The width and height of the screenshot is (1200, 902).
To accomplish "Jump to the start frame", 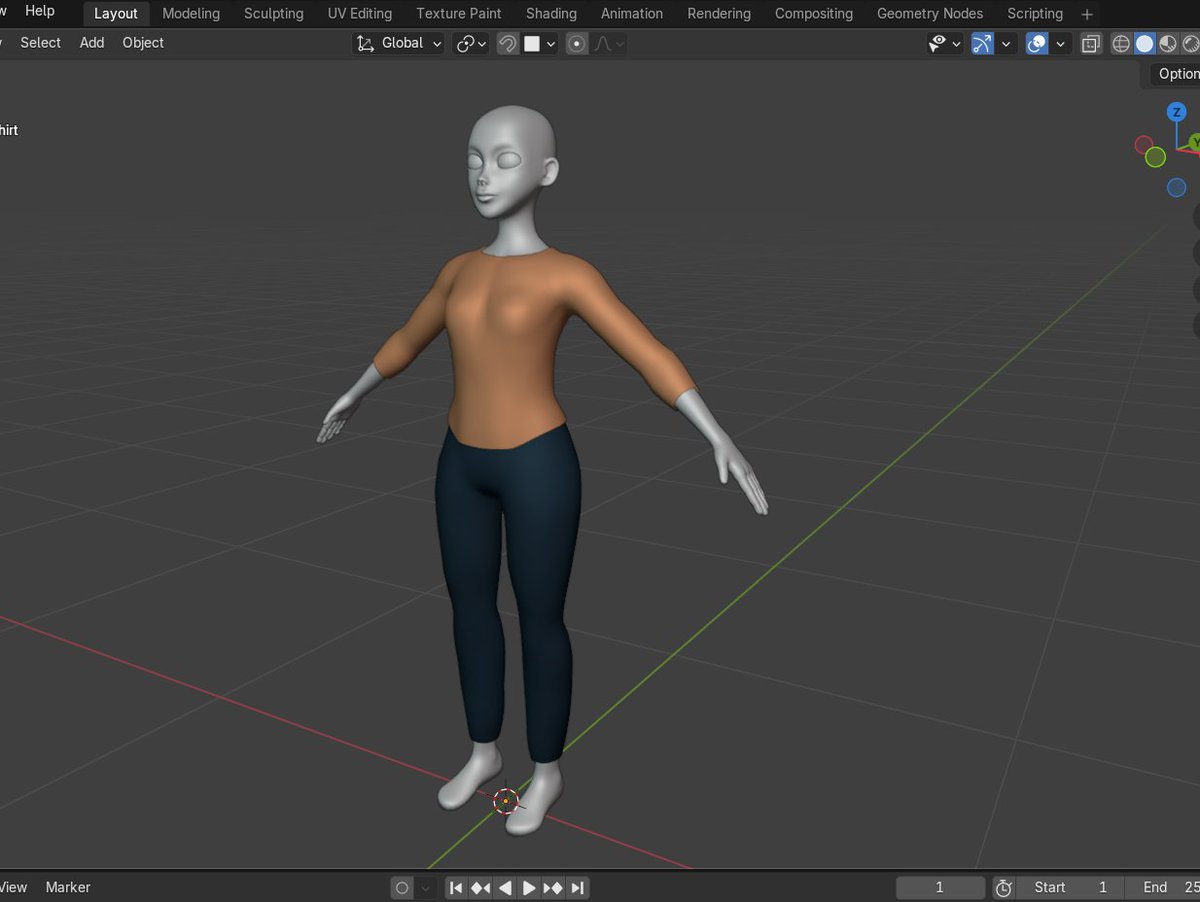I will click(x=456, y=887).
